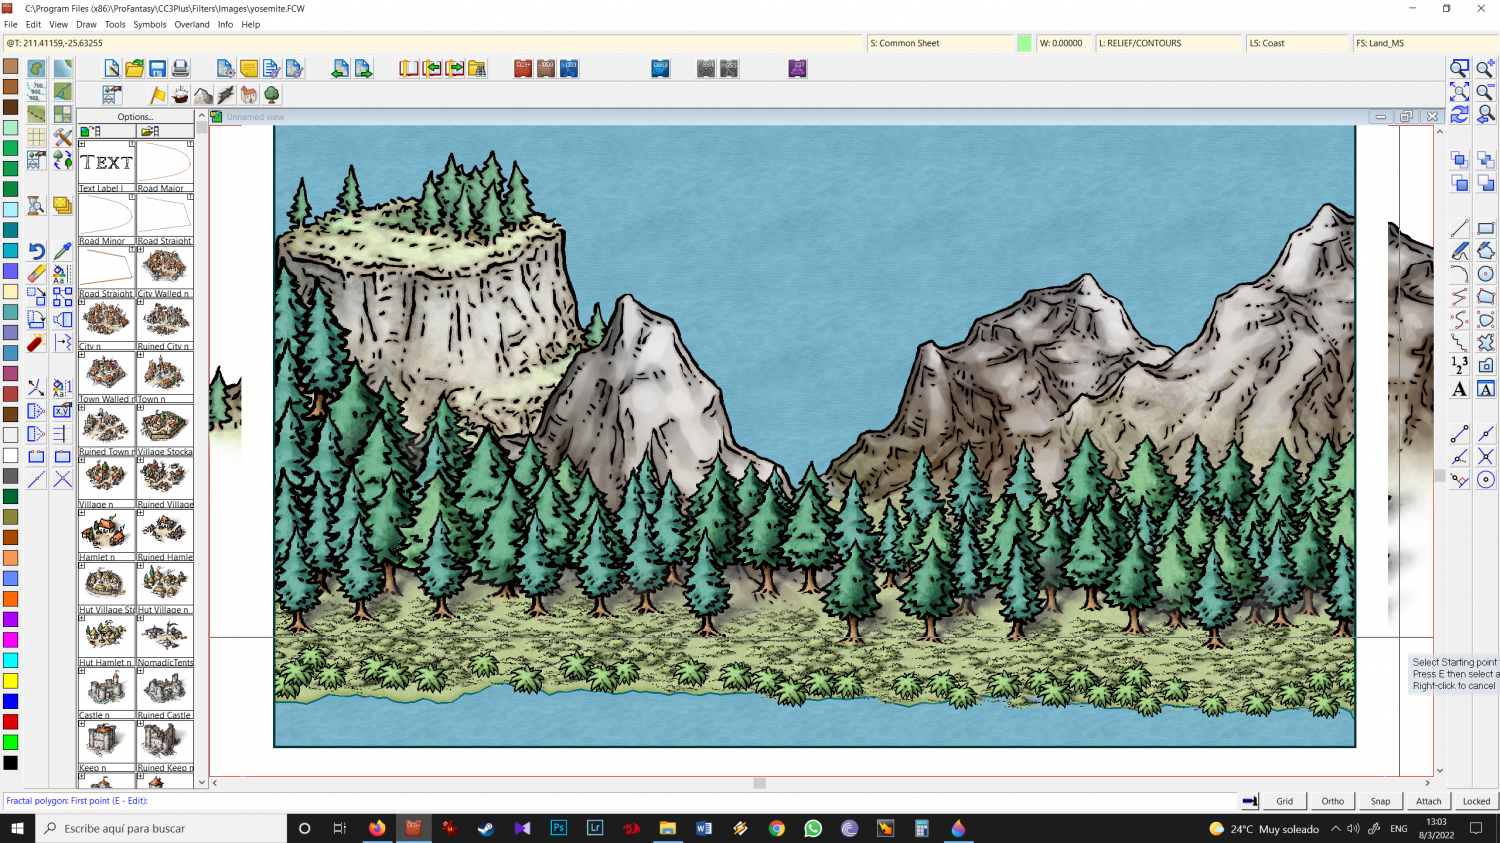This screenshot has height=843, width=1500.
Task: Select the Erase tool icon
Action: [36, 273]
